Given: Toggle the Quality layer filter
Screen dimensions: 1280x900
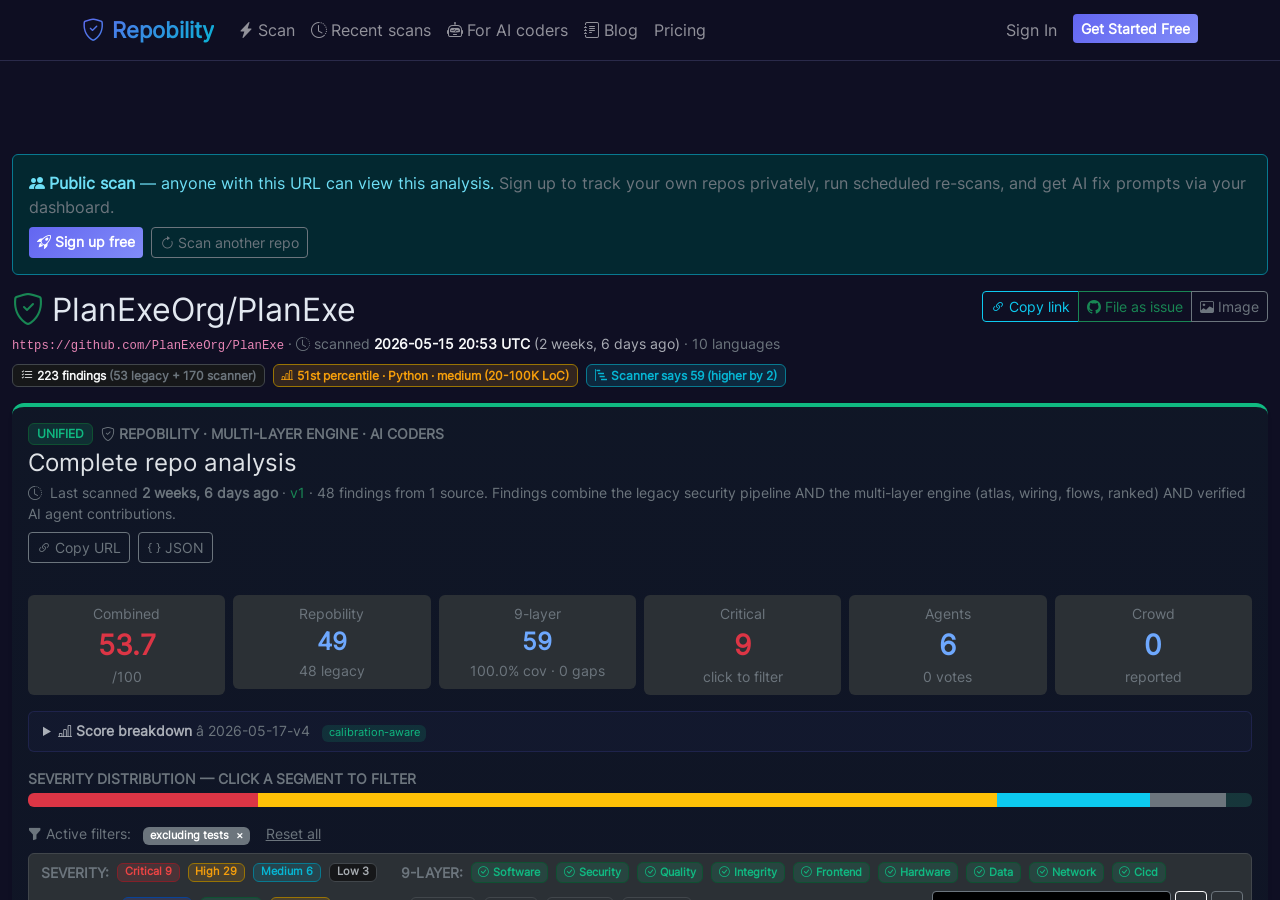Looking at the screenshot, I should (670, 873).
